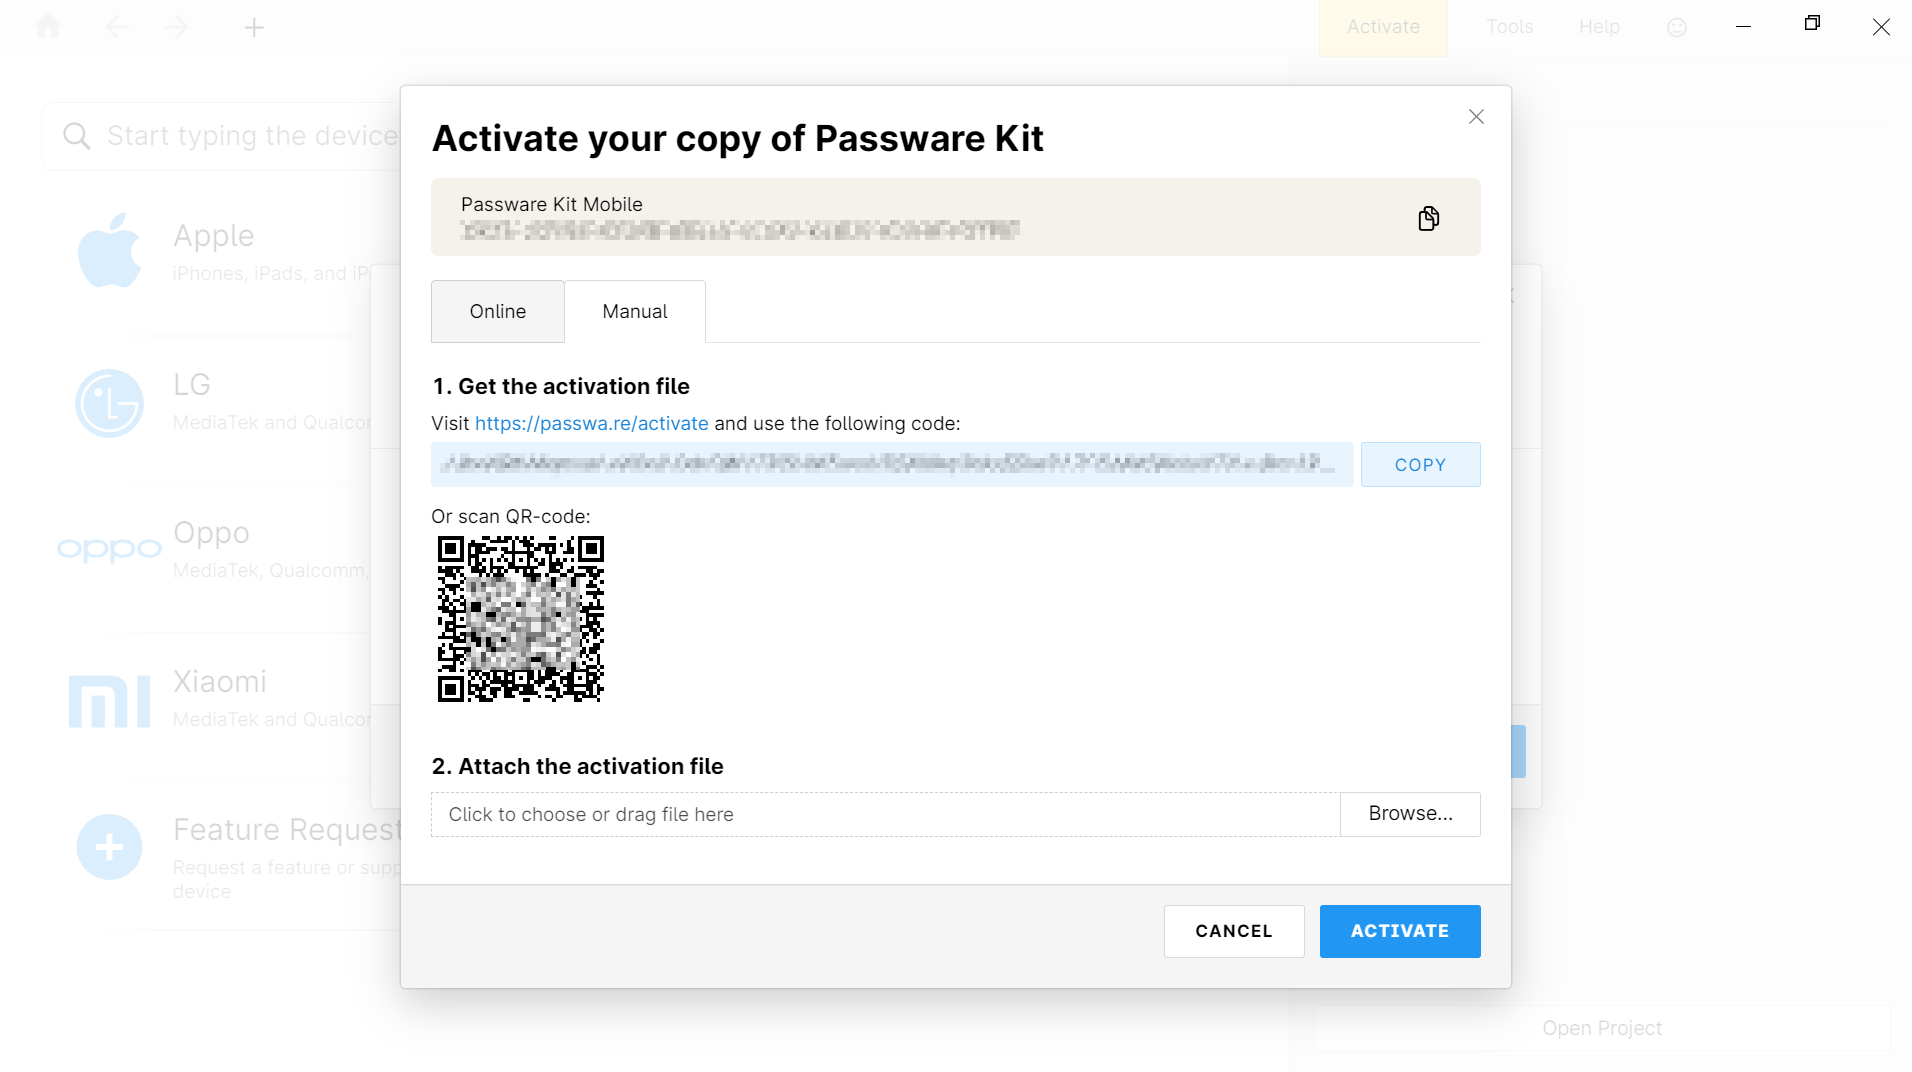Copy the license key using the clipboard icon
Image resolution: width=1912 pixels, height=1072 pixels.
coord(1429,217)
